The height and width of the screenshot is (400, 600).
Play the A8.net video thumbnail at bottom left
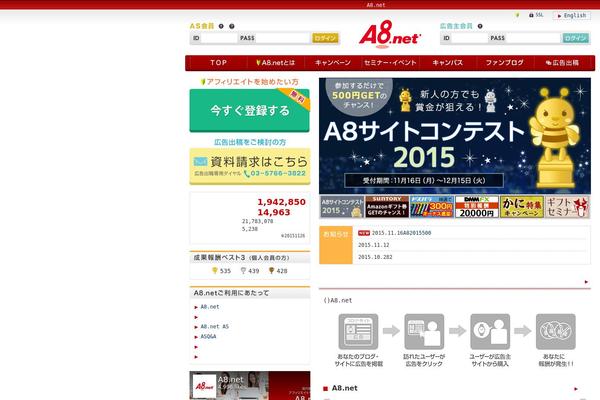click(250, 385)
